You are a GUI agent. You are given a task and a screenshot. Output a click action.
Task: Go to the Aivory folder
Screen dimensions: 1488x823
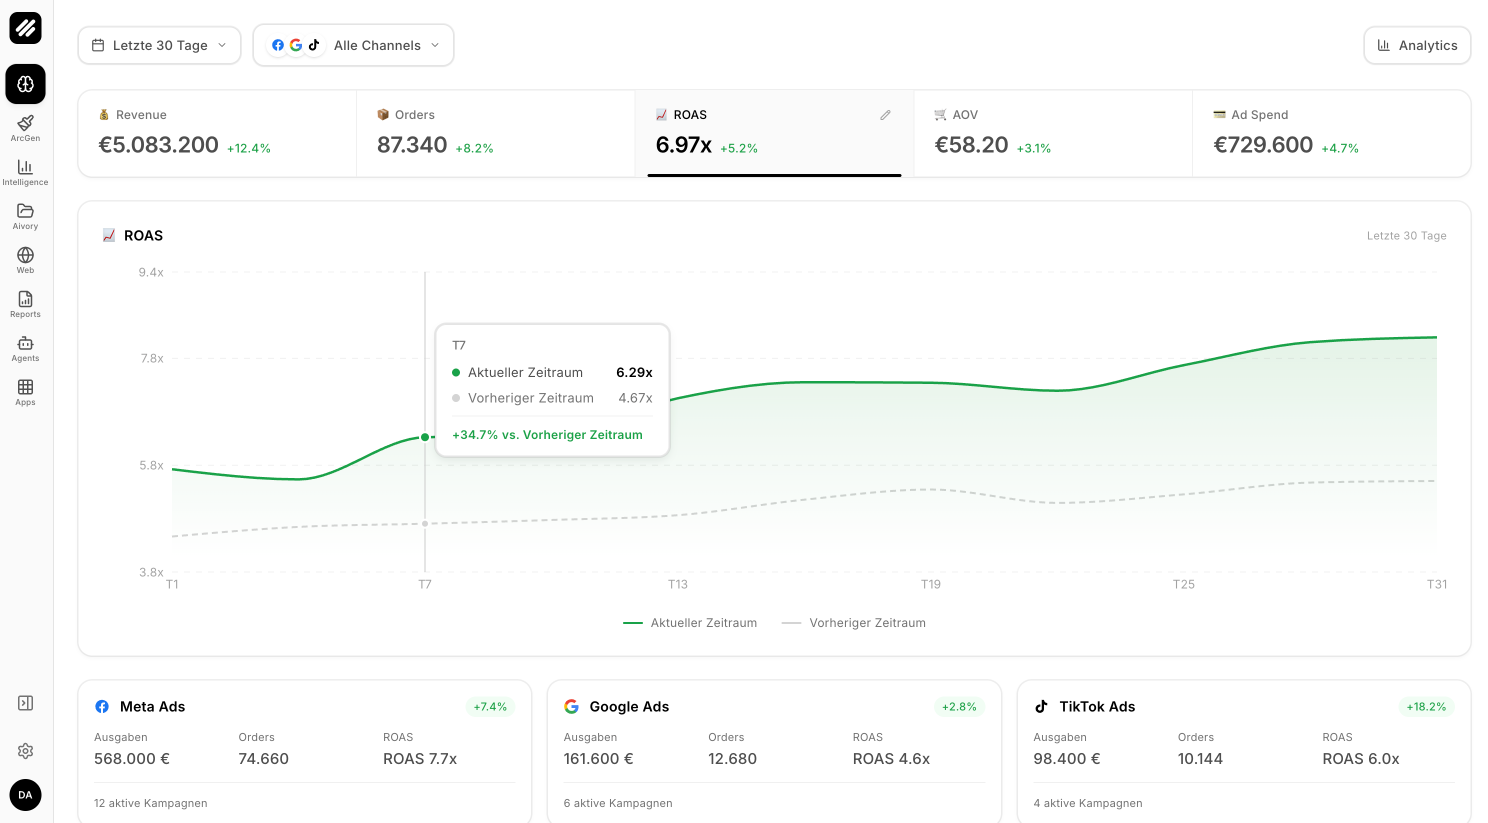[25, 215]
